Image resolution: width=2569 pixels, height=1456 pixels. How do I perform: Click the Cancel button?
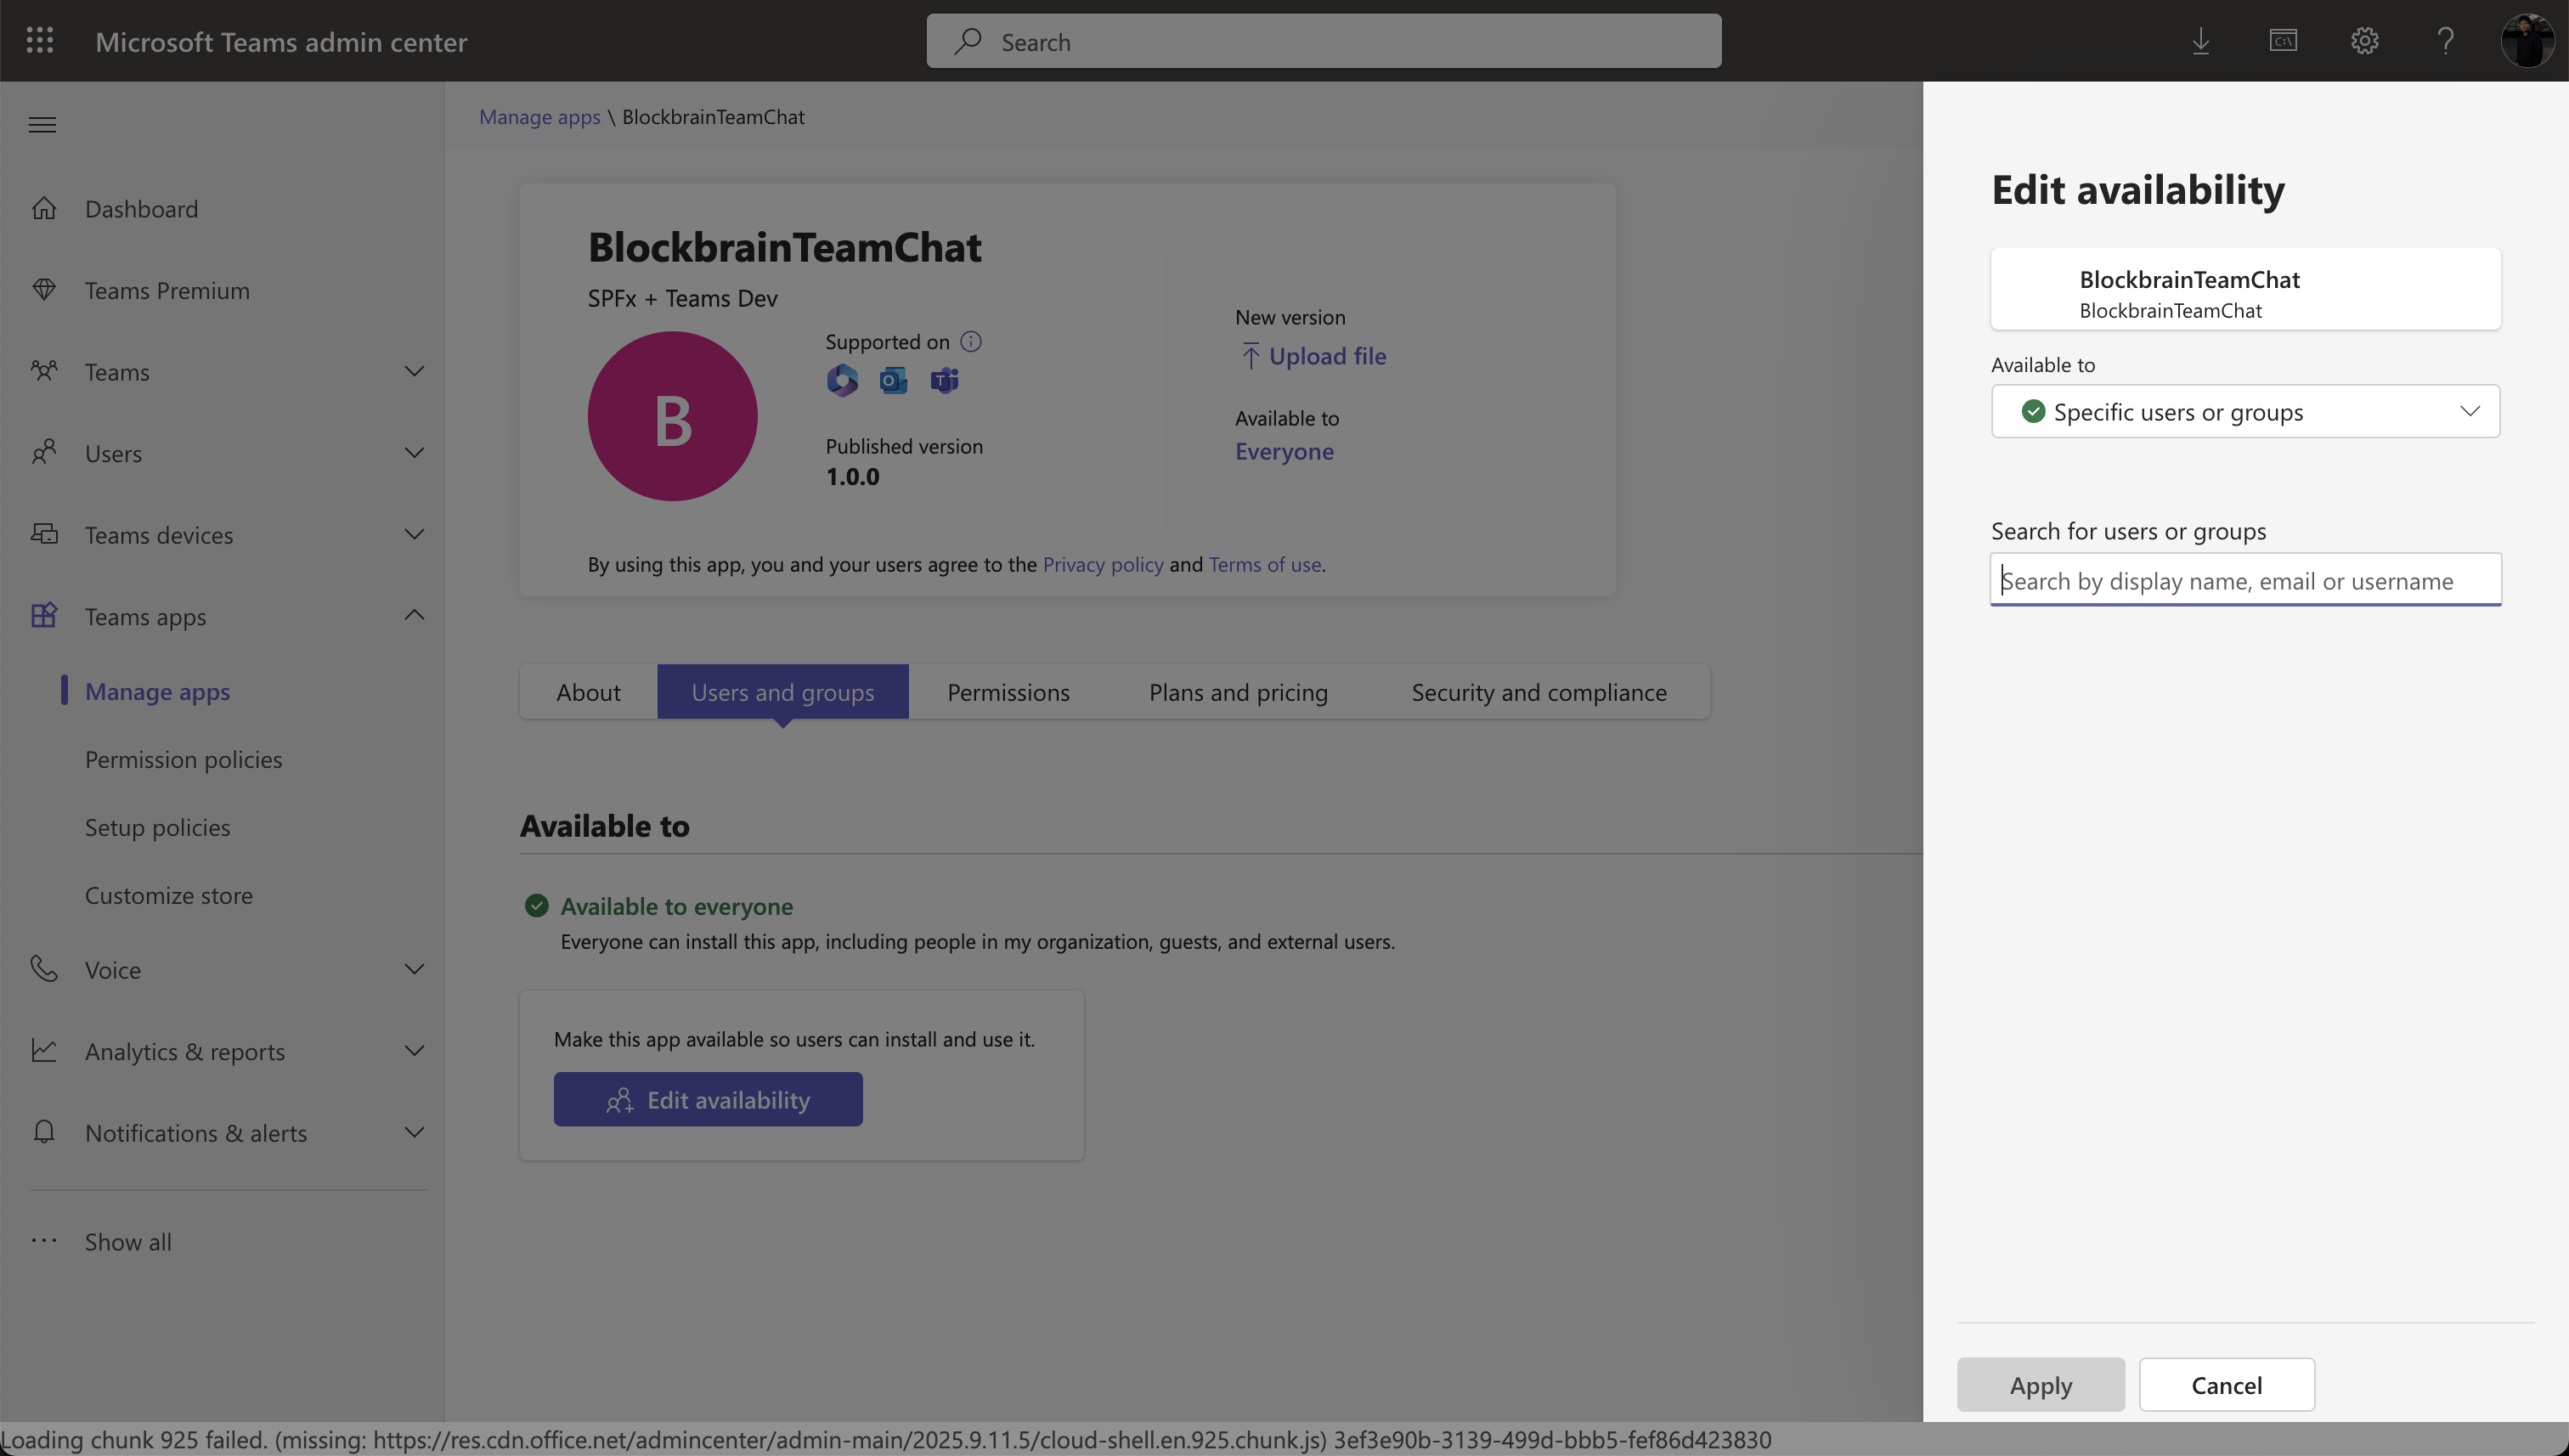[x=2226, y=1385]
